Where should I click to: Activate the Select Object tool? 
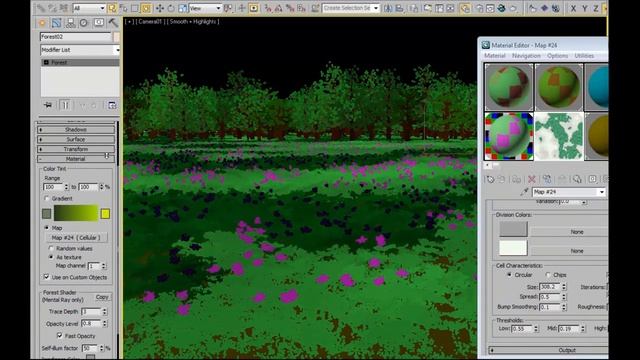112,8
